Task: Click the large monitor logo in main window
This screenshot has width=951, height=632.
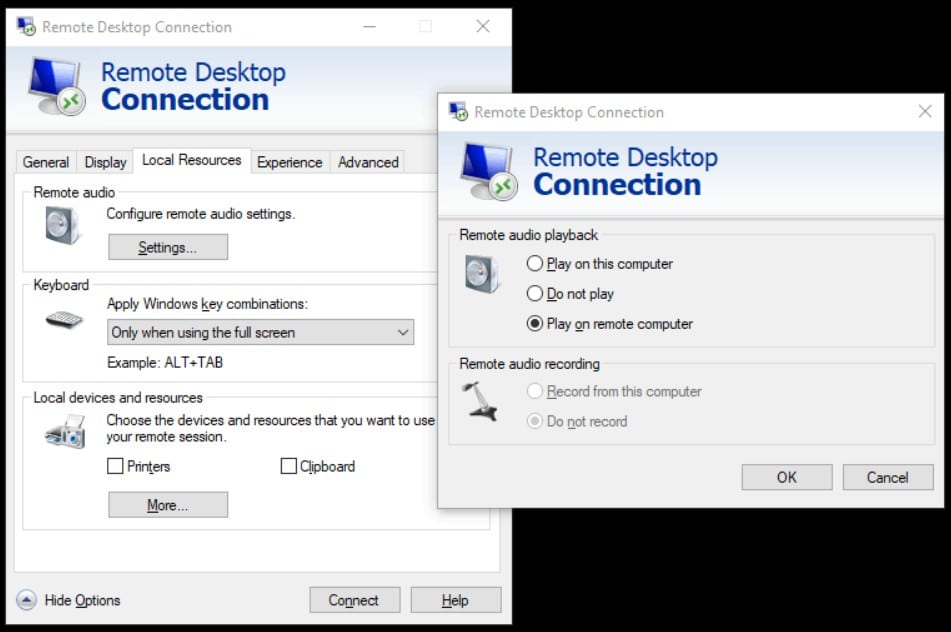Action: point(57,86)
